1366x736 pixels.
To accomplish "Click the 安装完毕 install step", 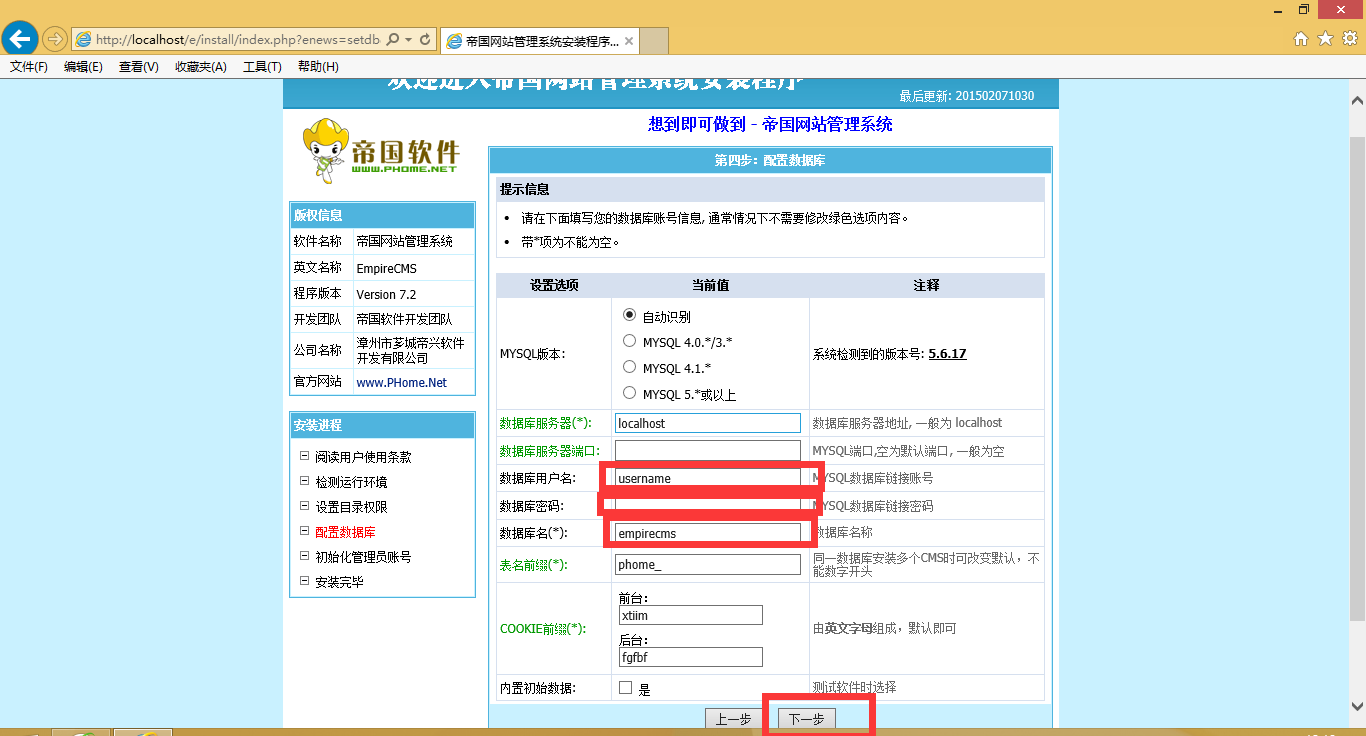I will pyautogui.click(x=339, y=582).
